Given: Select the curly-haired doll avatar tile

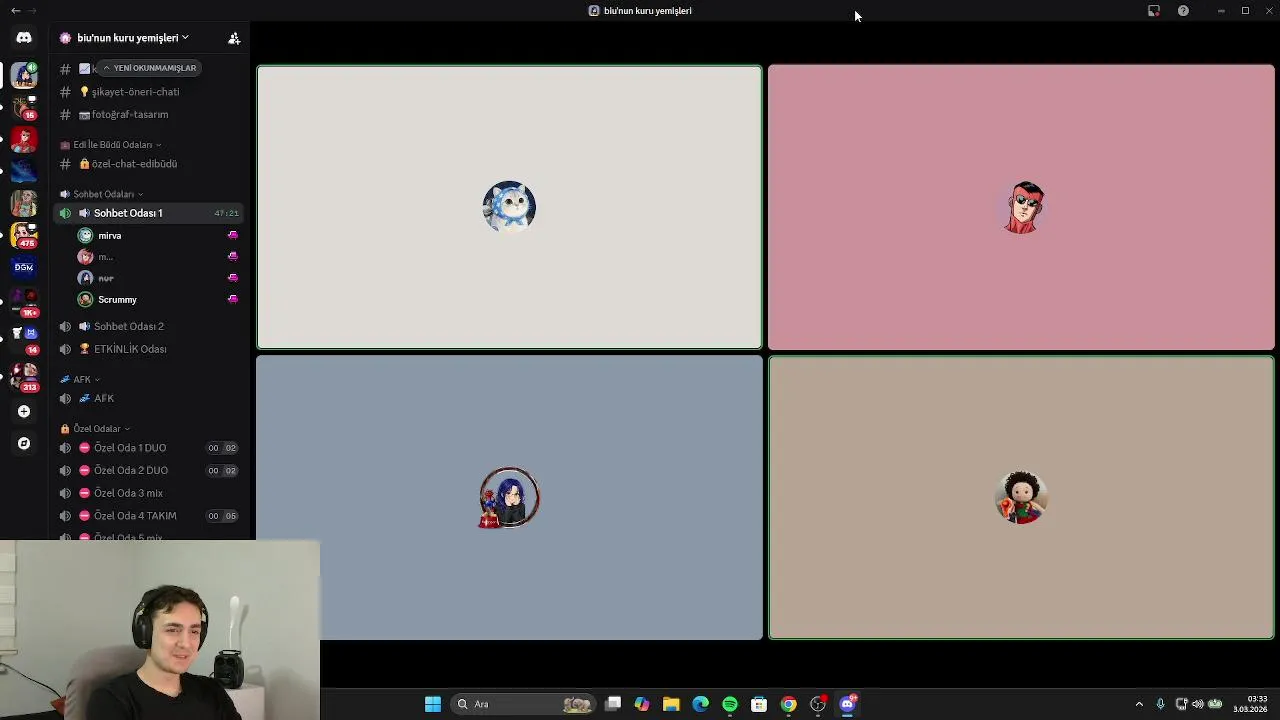Looking at the screenshot, I should tap(1021, 497).
